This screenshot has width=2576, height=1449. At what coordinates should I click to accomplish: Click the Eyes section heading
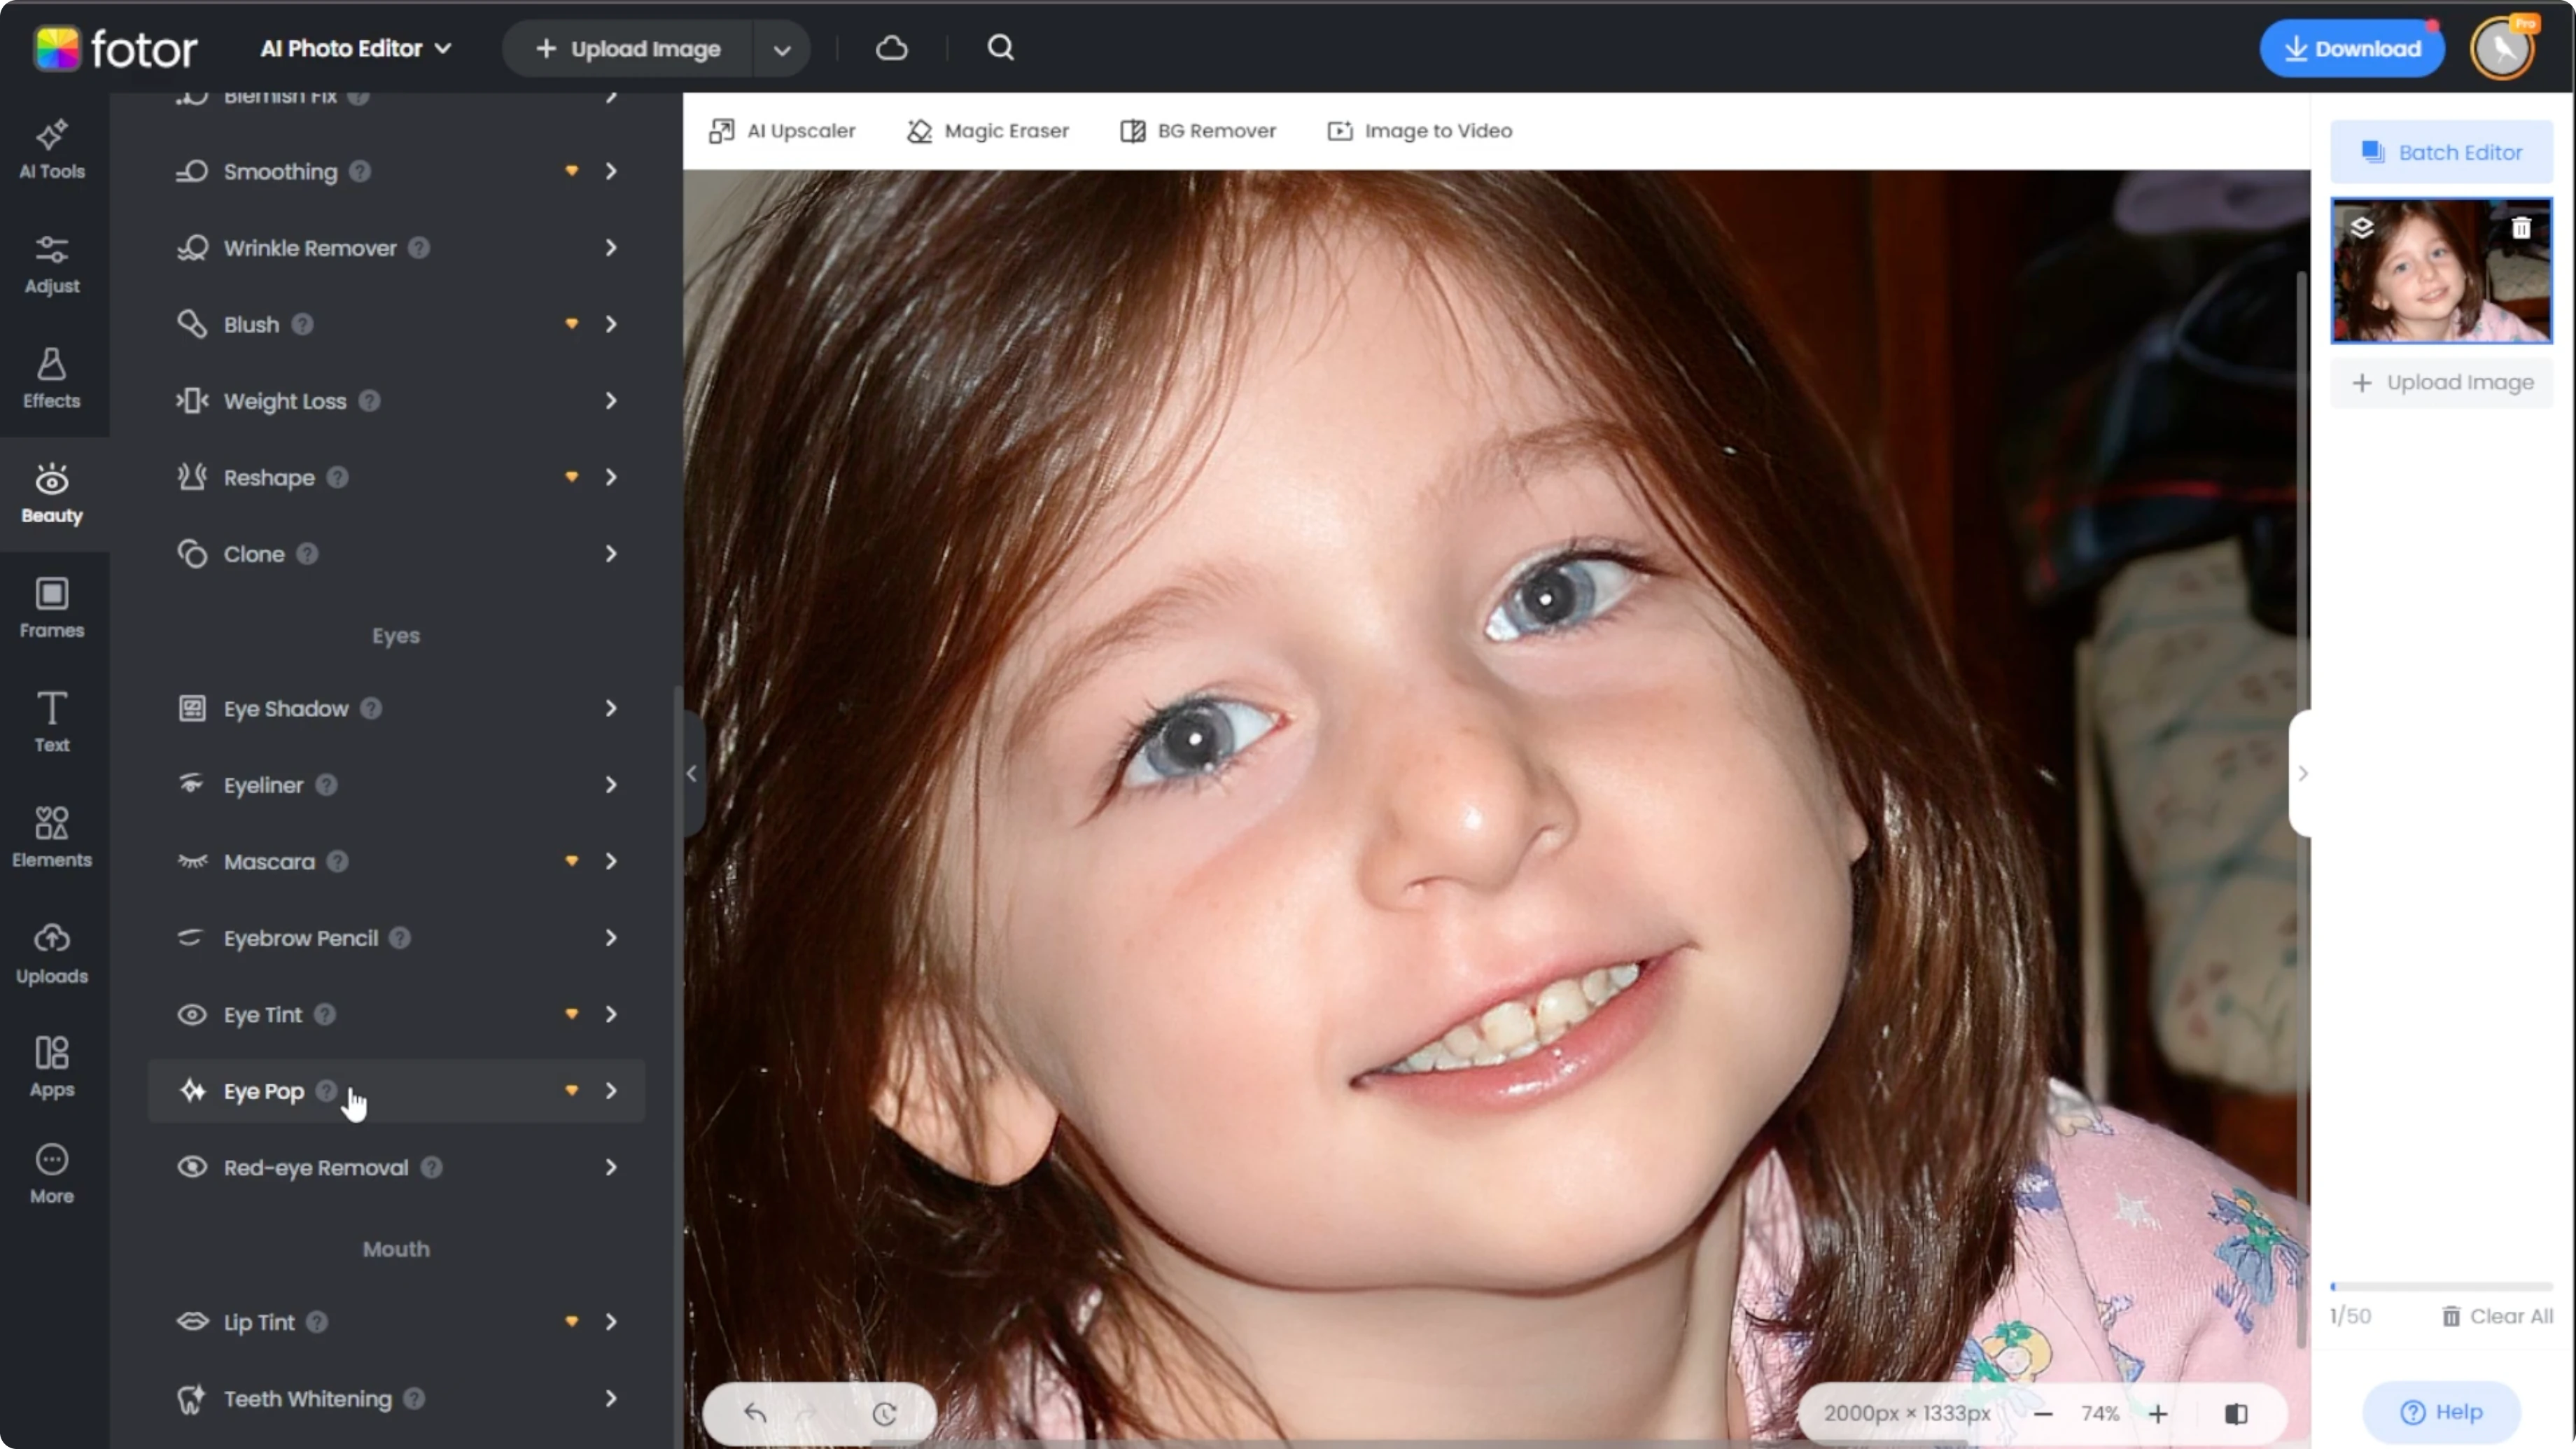[396, 636]
